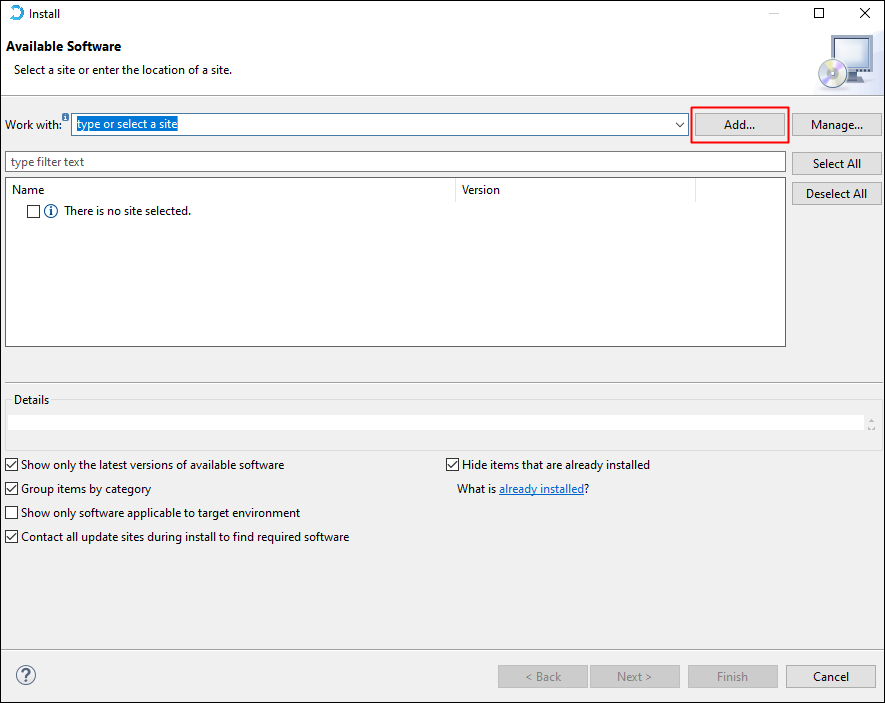Click the info icon beside 'There is no site selected'
This screenshot has height=703, width=885.
coord(51,212)
